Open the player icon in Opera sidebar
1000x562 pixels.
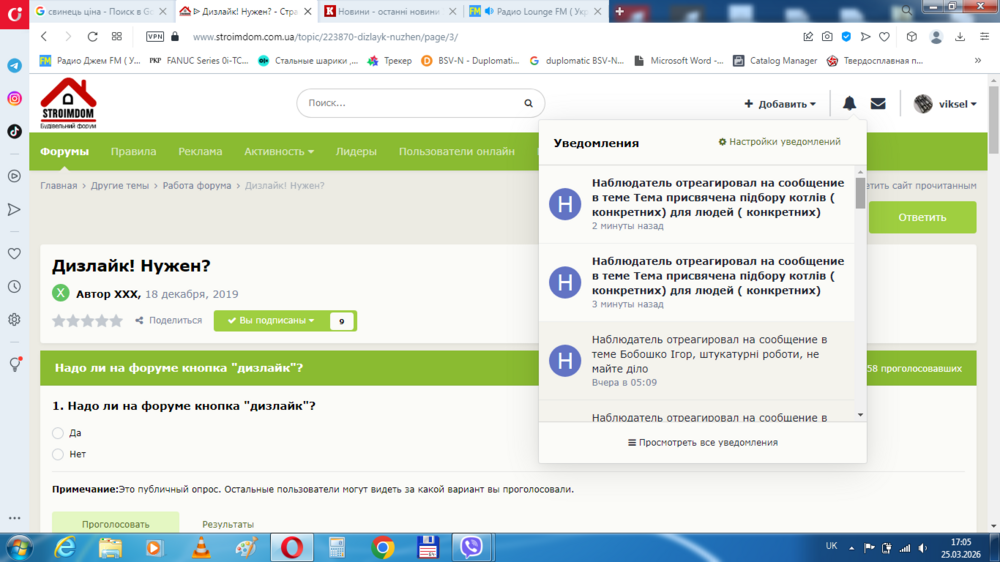coord(14,176)
